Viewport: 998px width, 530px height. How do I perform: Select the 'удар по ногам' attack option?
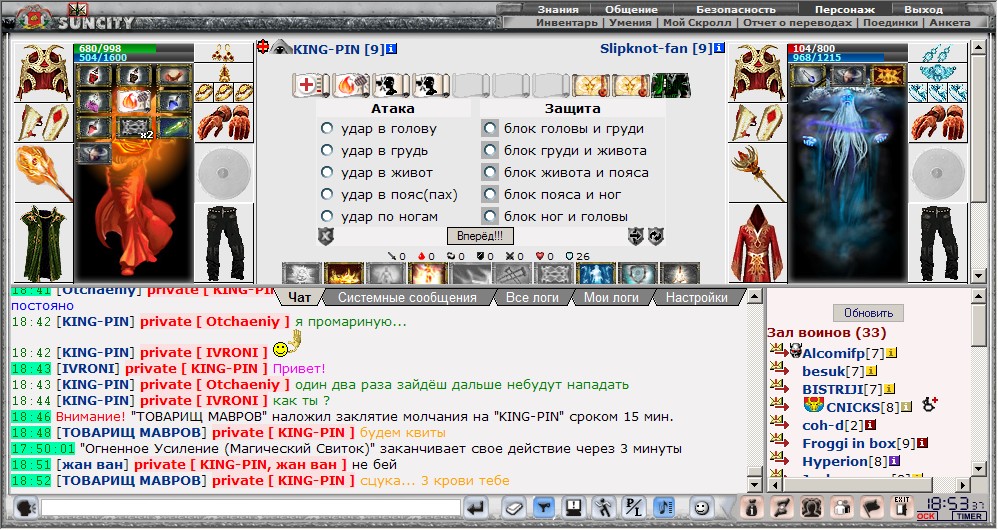pos(327,216)
